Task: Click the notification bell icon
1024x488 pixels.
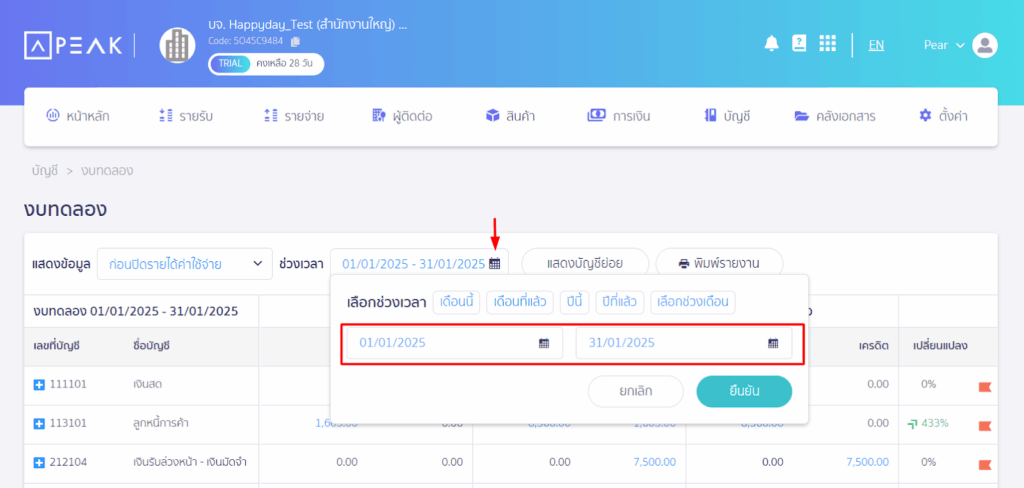Action: tap(771, 44)
